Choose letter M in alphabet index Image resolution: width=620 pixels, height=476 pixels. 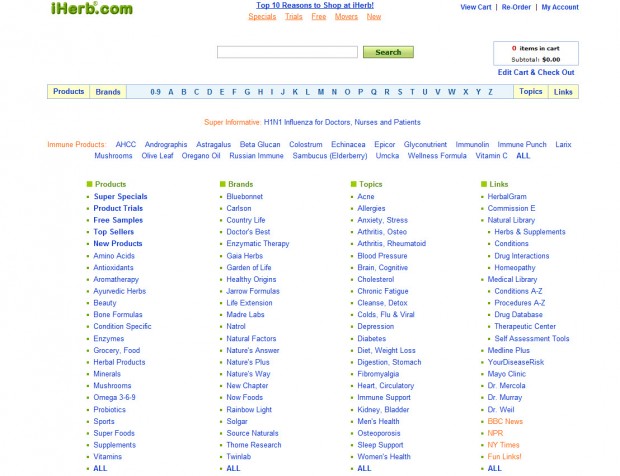coord(321,92)
